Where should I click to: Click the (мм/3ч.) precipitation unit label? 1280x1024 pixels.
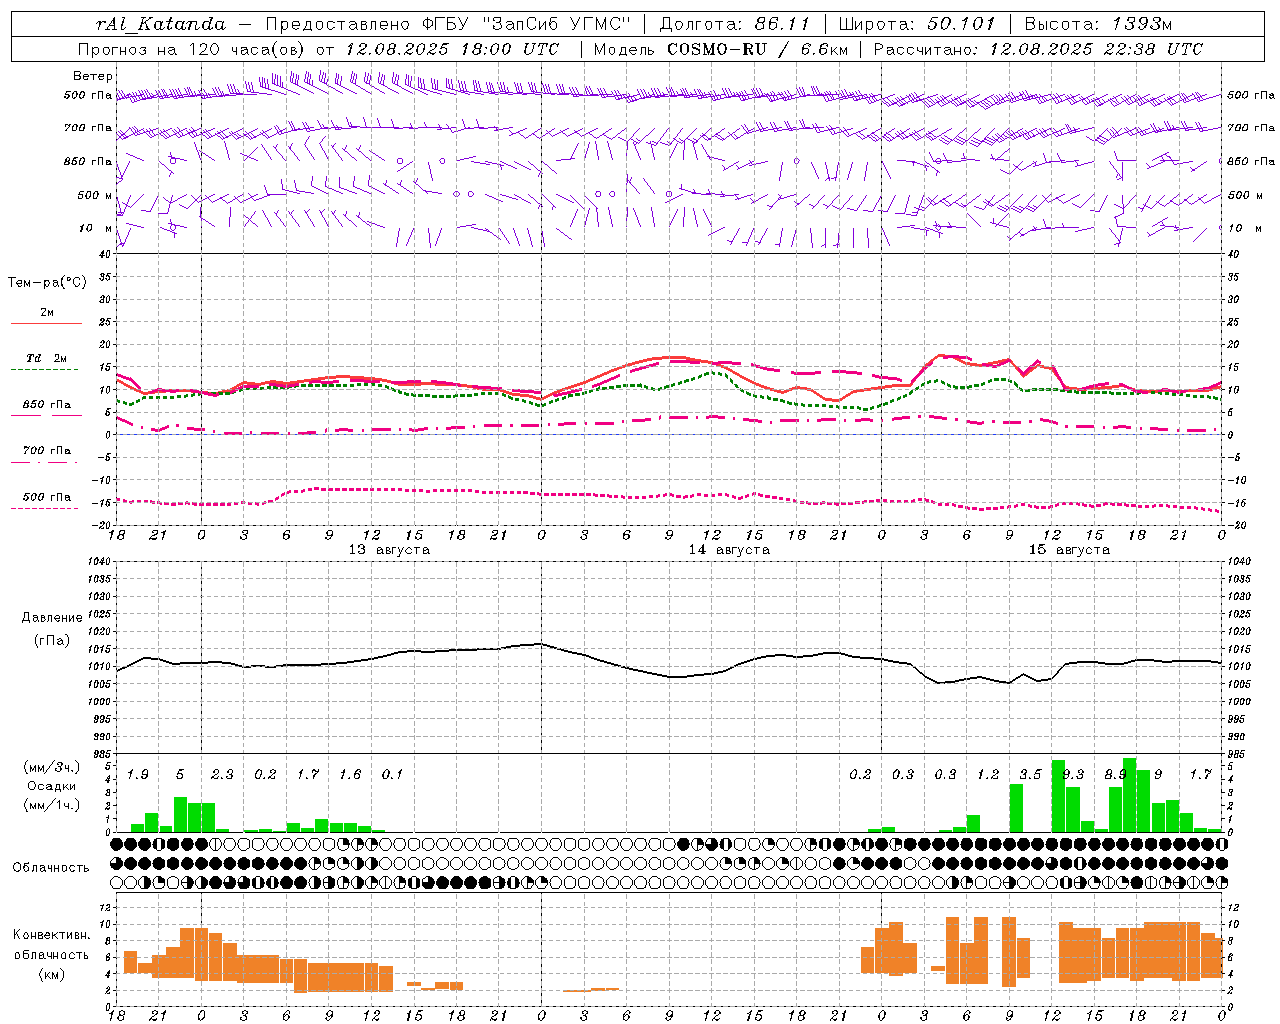52,767
